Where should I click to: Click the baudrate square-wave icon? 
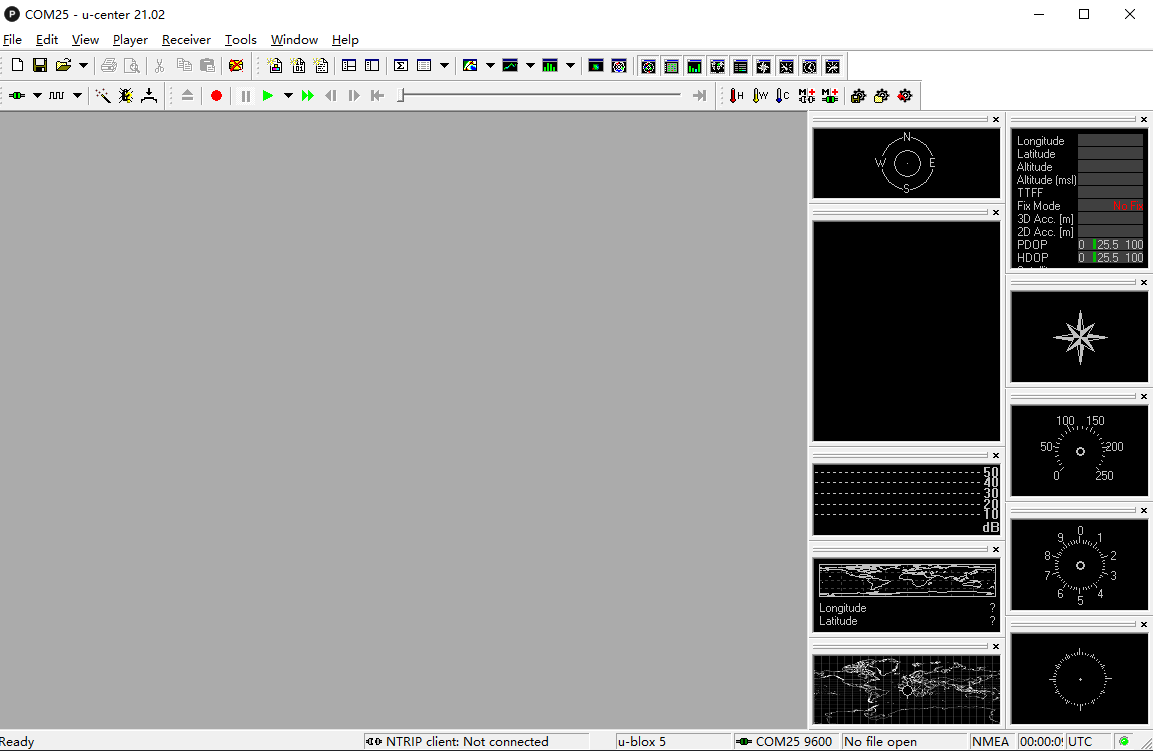[x=57, y=96]
